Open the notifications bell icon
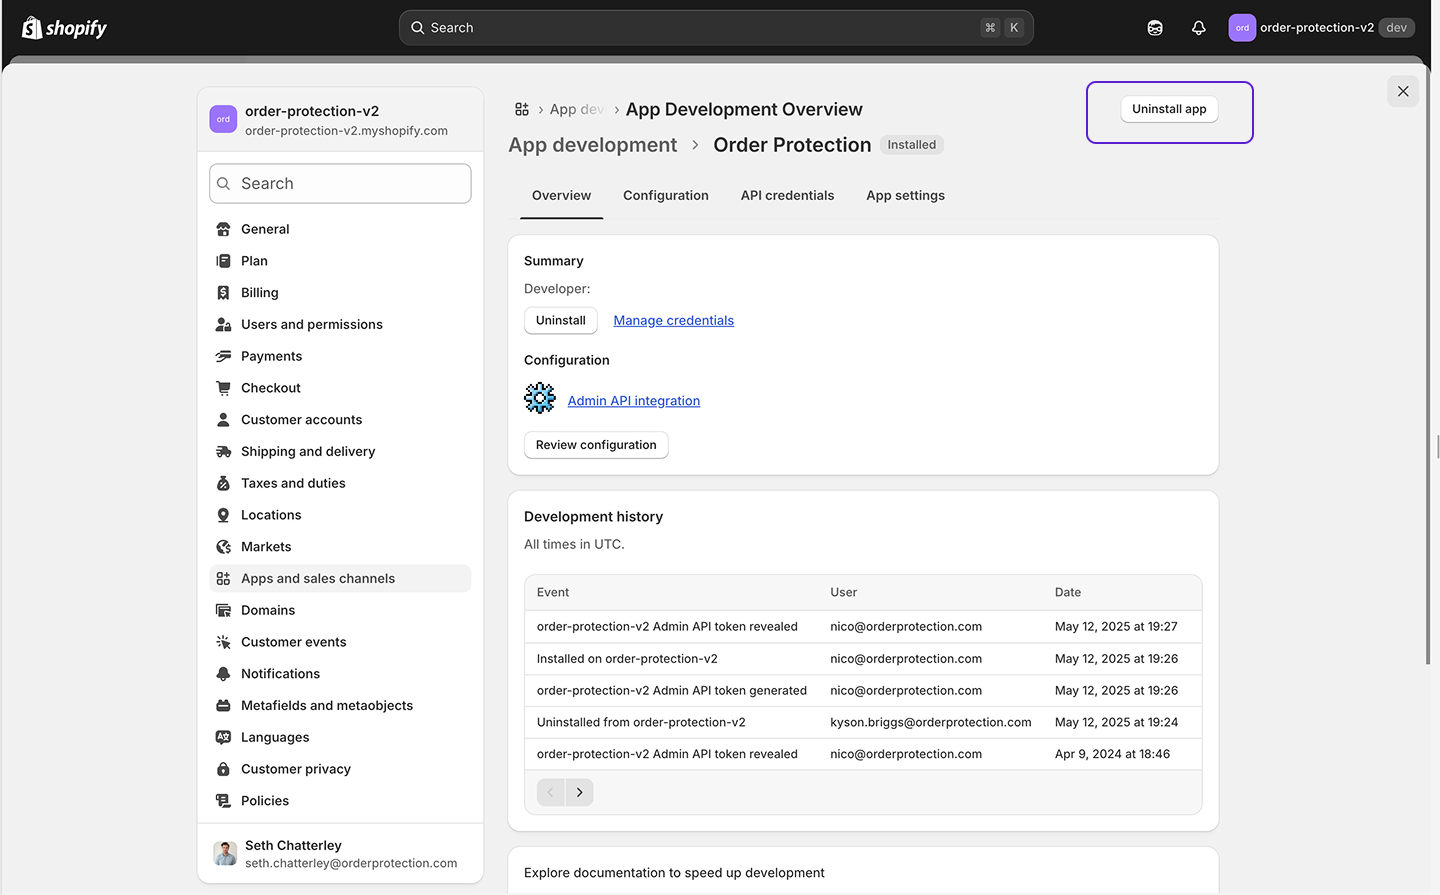This screenshot has height=895, width=1440. point(1198,28)
